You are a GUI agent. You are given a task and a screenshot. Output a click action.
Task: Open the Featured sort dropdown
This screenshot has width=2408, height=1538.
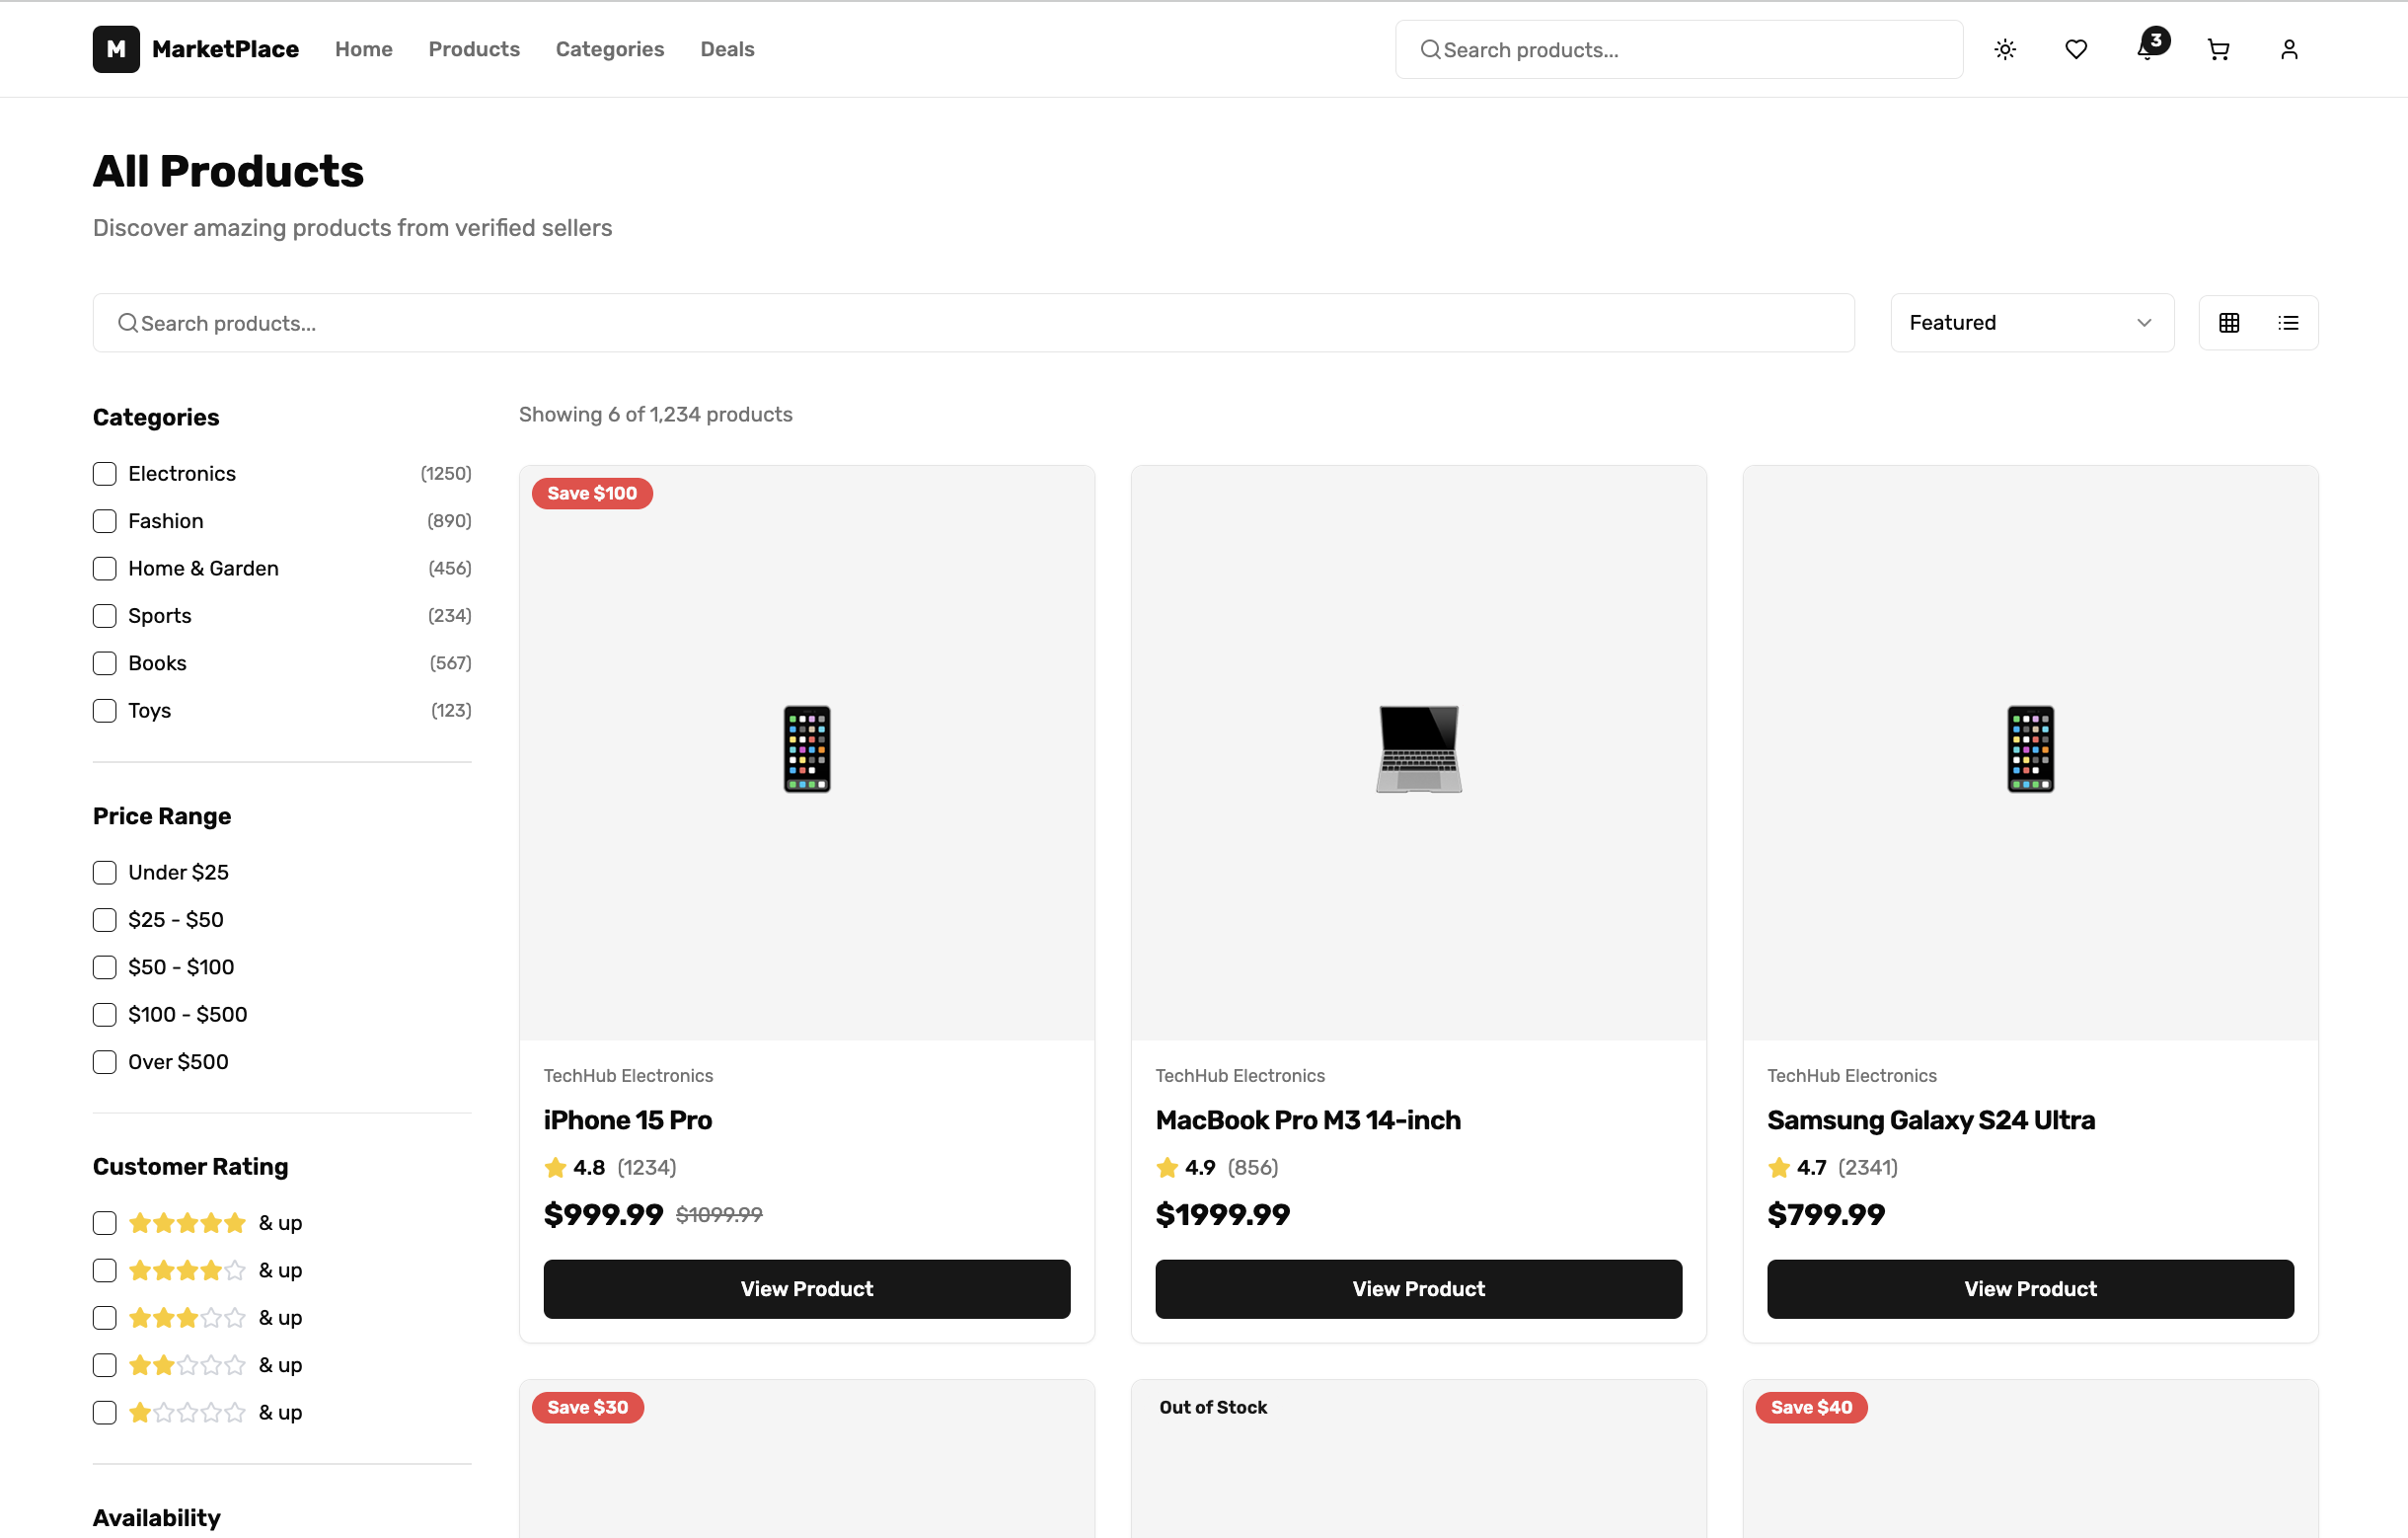coord(2031,322)
